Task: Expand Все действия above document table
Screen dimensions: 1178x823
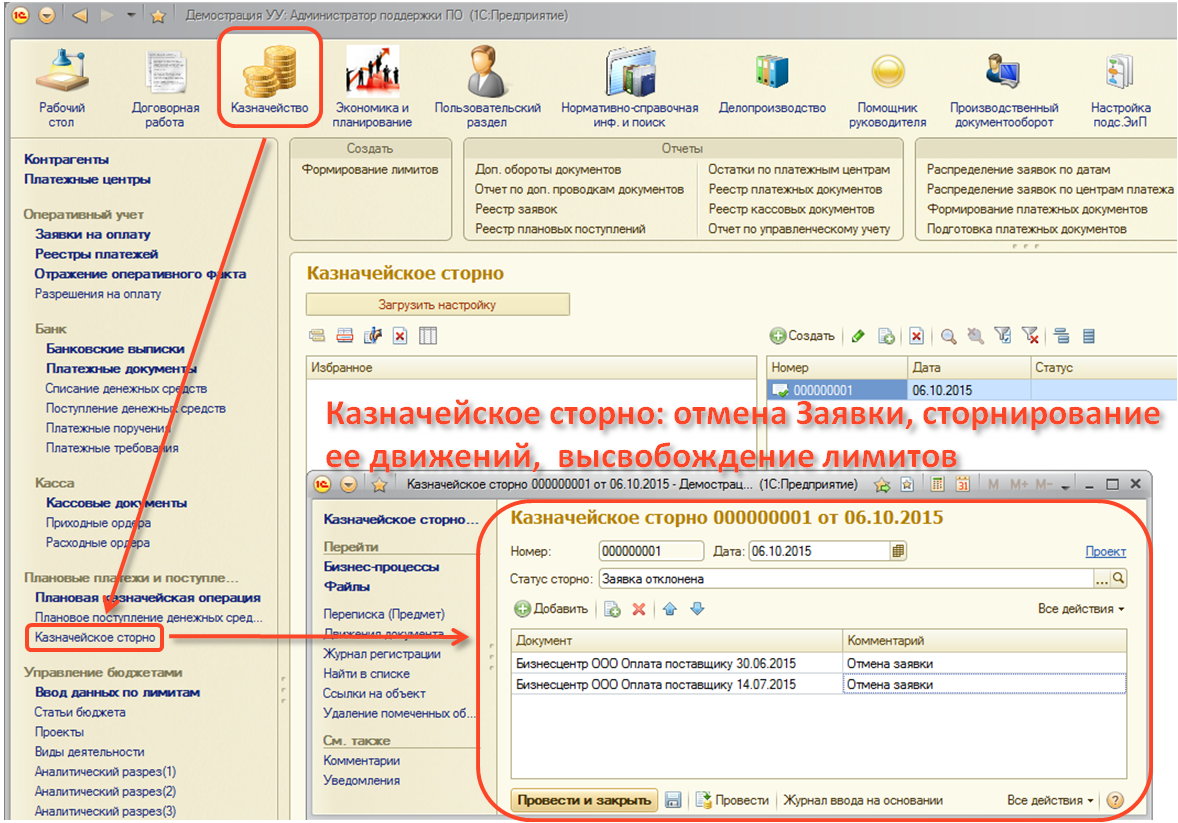Action: coord(1080,609)
